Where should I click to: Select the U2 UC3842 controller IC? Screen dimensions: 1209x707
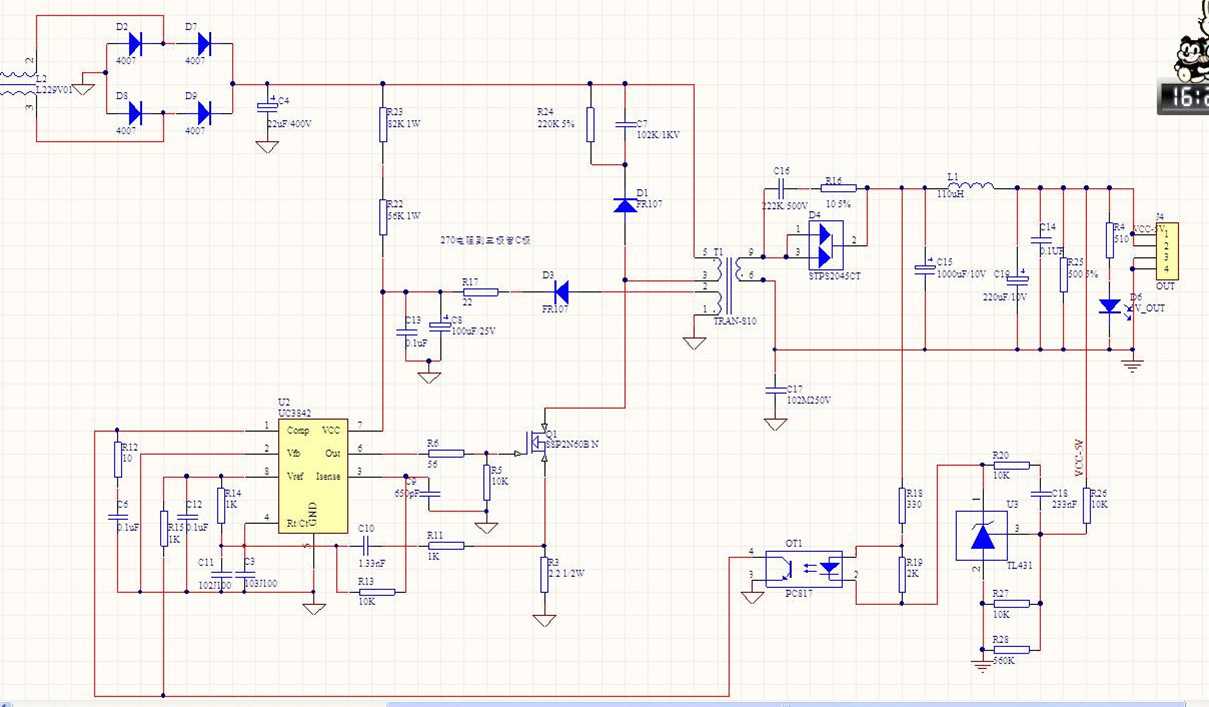coord(313,476)
